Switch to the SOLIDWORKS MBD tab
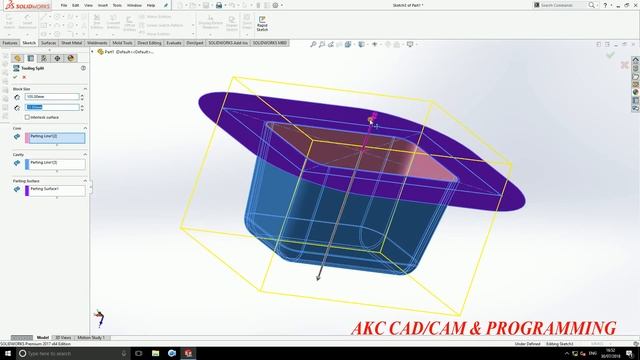This screenshot has height=360, width=640. 270,43
